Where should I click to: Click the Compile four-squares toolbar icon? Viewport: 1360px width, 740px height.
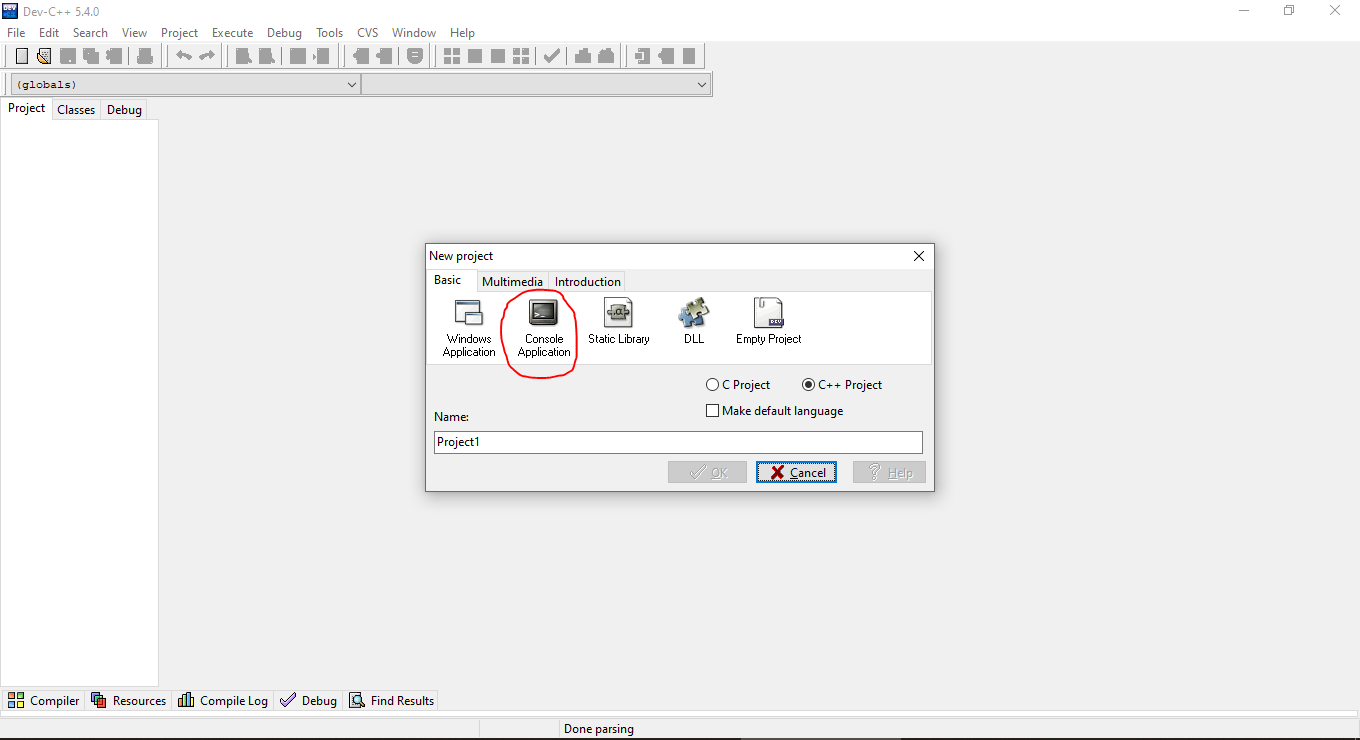(452, 56)
